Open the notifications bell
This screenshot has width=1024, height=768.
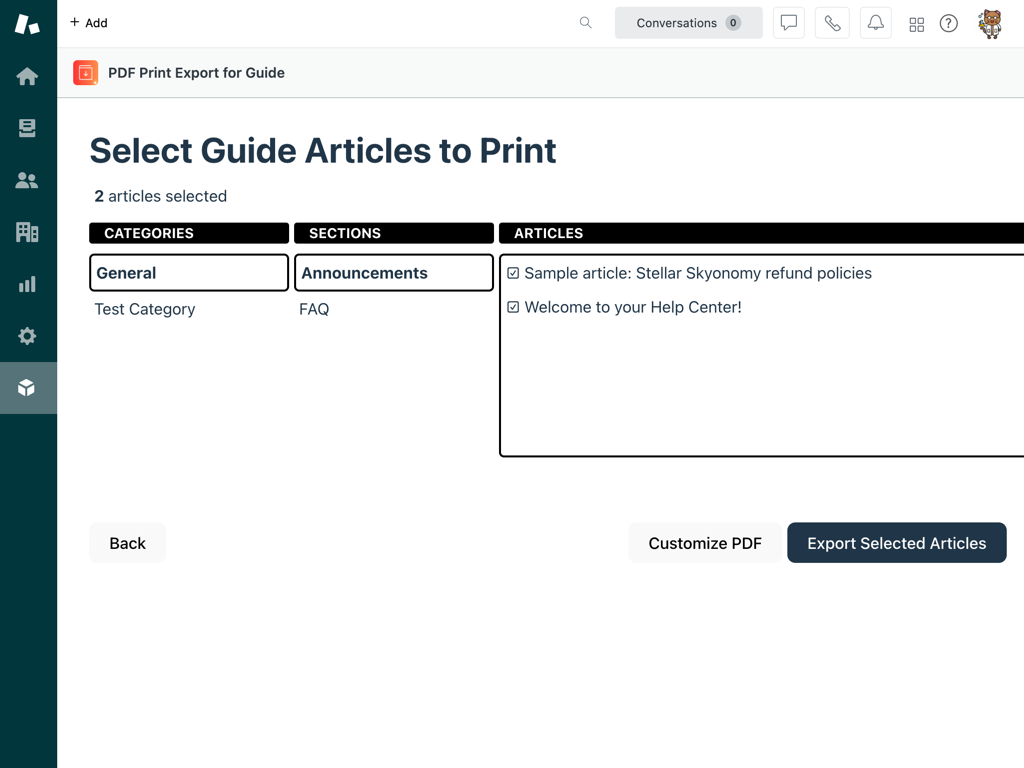pos(875,23)
